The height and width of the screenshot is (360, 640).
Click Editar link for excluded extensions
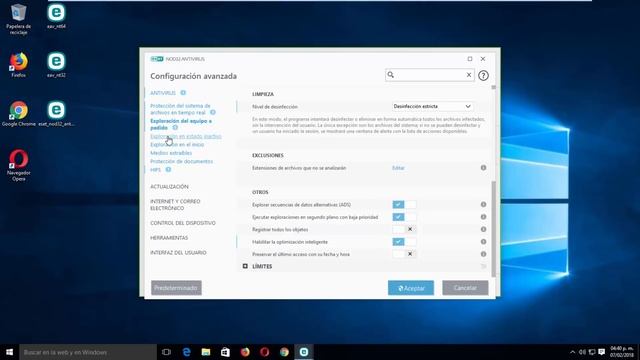(398, 168)
